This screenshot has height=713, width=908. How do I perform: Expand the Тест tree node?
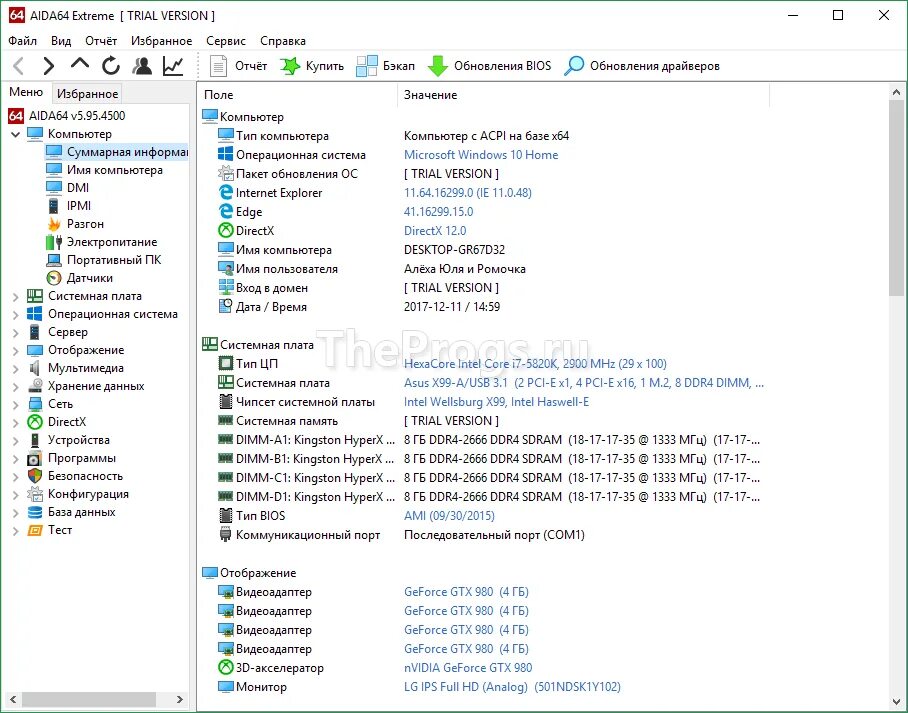pos(16,531)
